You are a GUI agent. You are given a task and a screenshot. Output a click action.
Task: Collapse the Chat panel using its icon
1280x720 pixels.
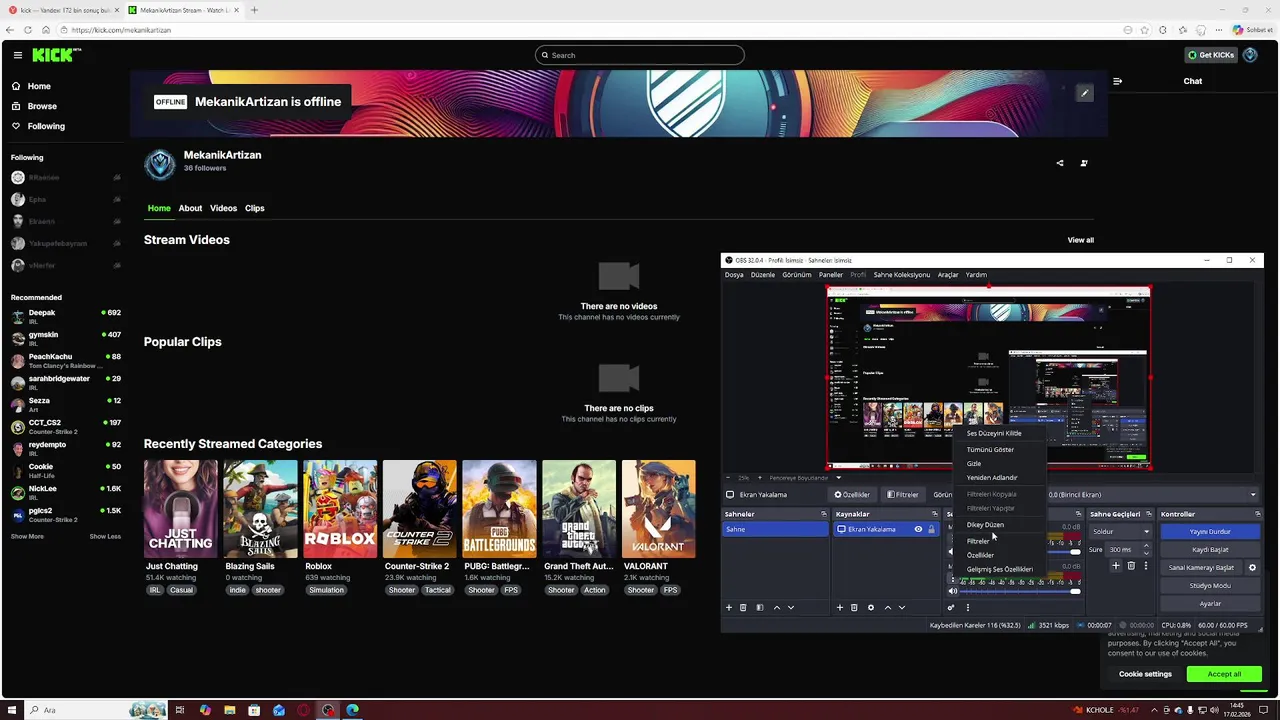1117,81
